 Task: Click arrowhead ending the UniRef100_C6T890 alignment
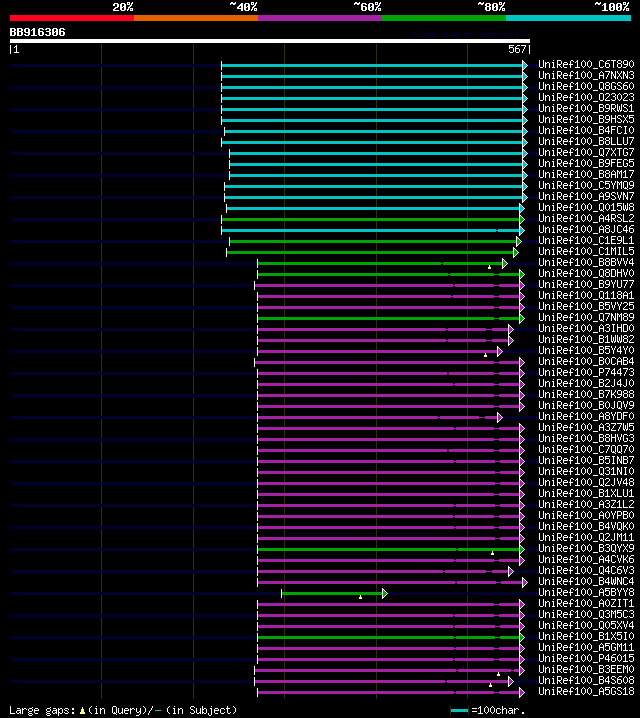(525, 65)
